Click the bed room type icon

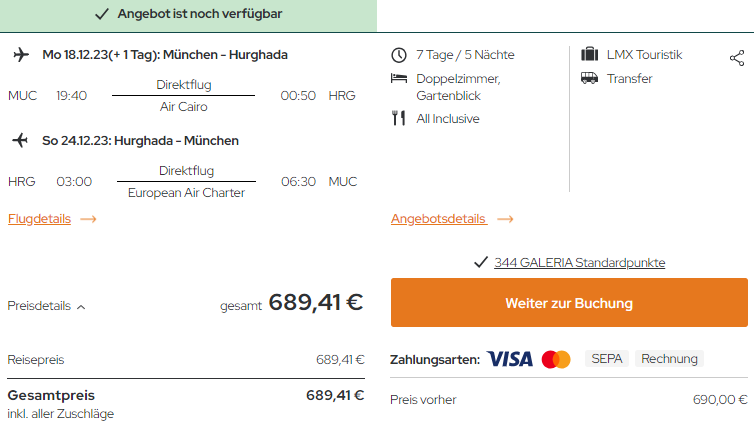[399, 78]
